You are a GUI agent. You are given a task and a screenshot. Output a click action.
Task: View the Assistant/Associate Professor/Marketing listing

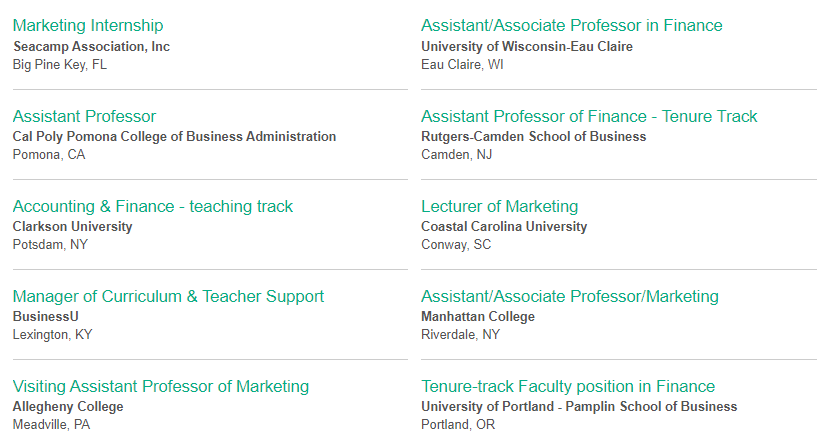click(570, 296)
